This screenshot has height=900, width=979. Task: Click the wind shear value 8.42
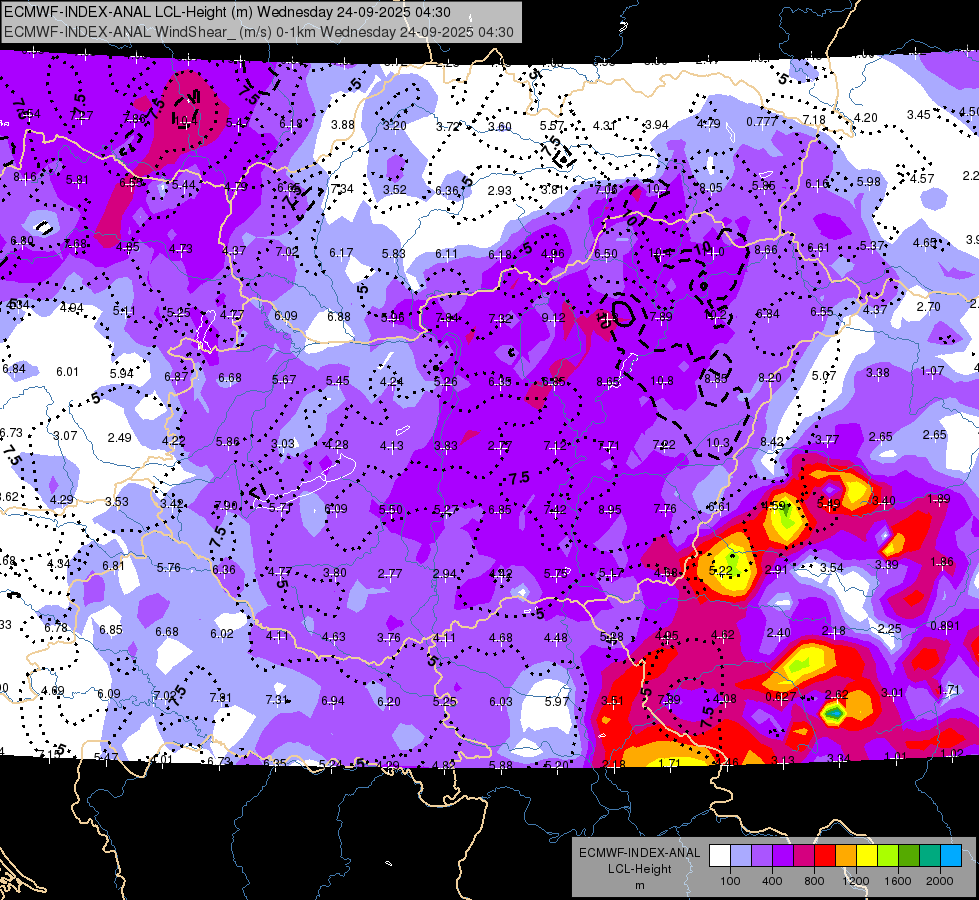click(x=772, y=442)
